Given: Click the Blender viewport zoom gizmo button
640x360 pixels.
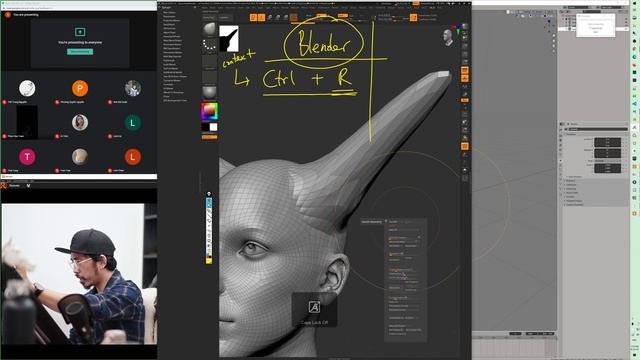Looking at the screenshot, I should tap(554, 36).
